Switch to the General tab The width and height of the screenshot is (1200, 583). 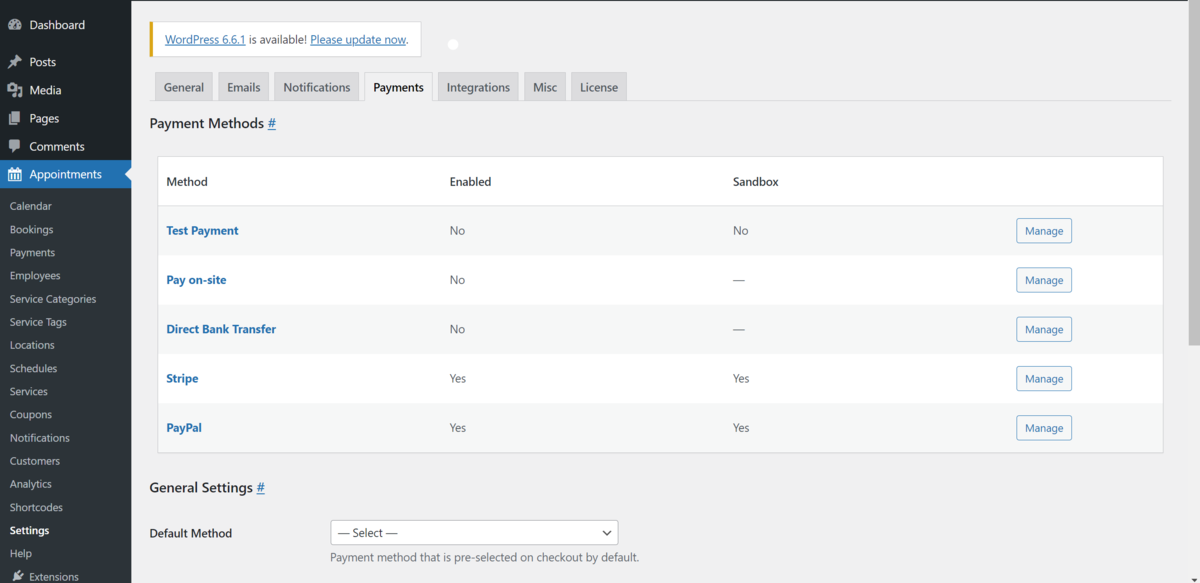pyautogui.click(x=184, y=87)
